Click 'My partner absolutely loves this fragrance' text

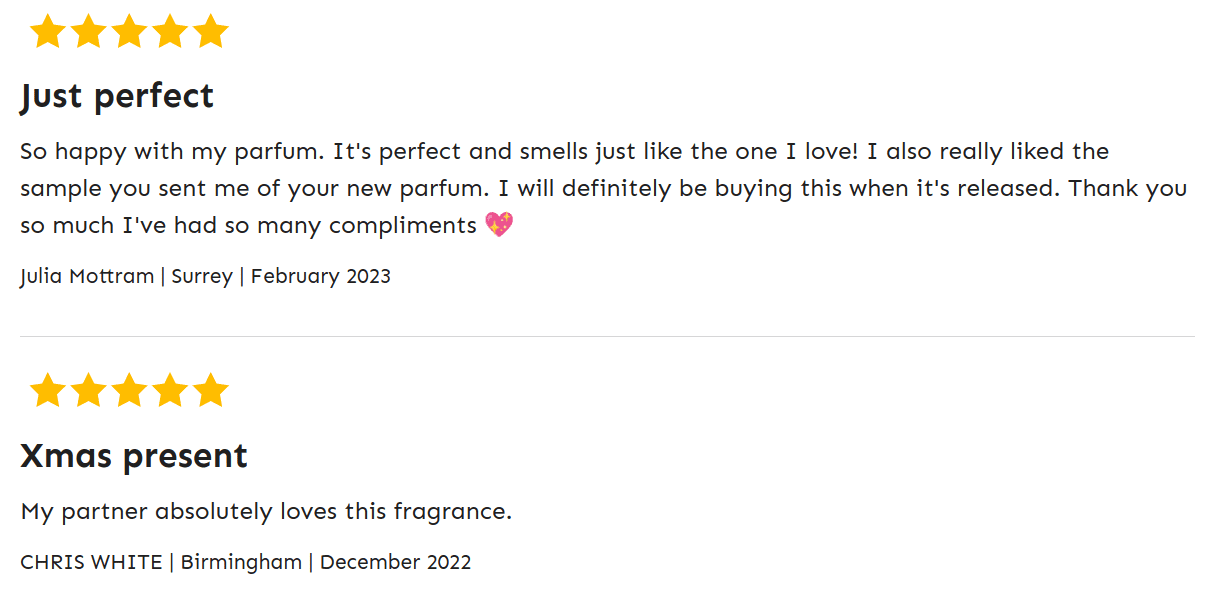(x=266, y=512)
